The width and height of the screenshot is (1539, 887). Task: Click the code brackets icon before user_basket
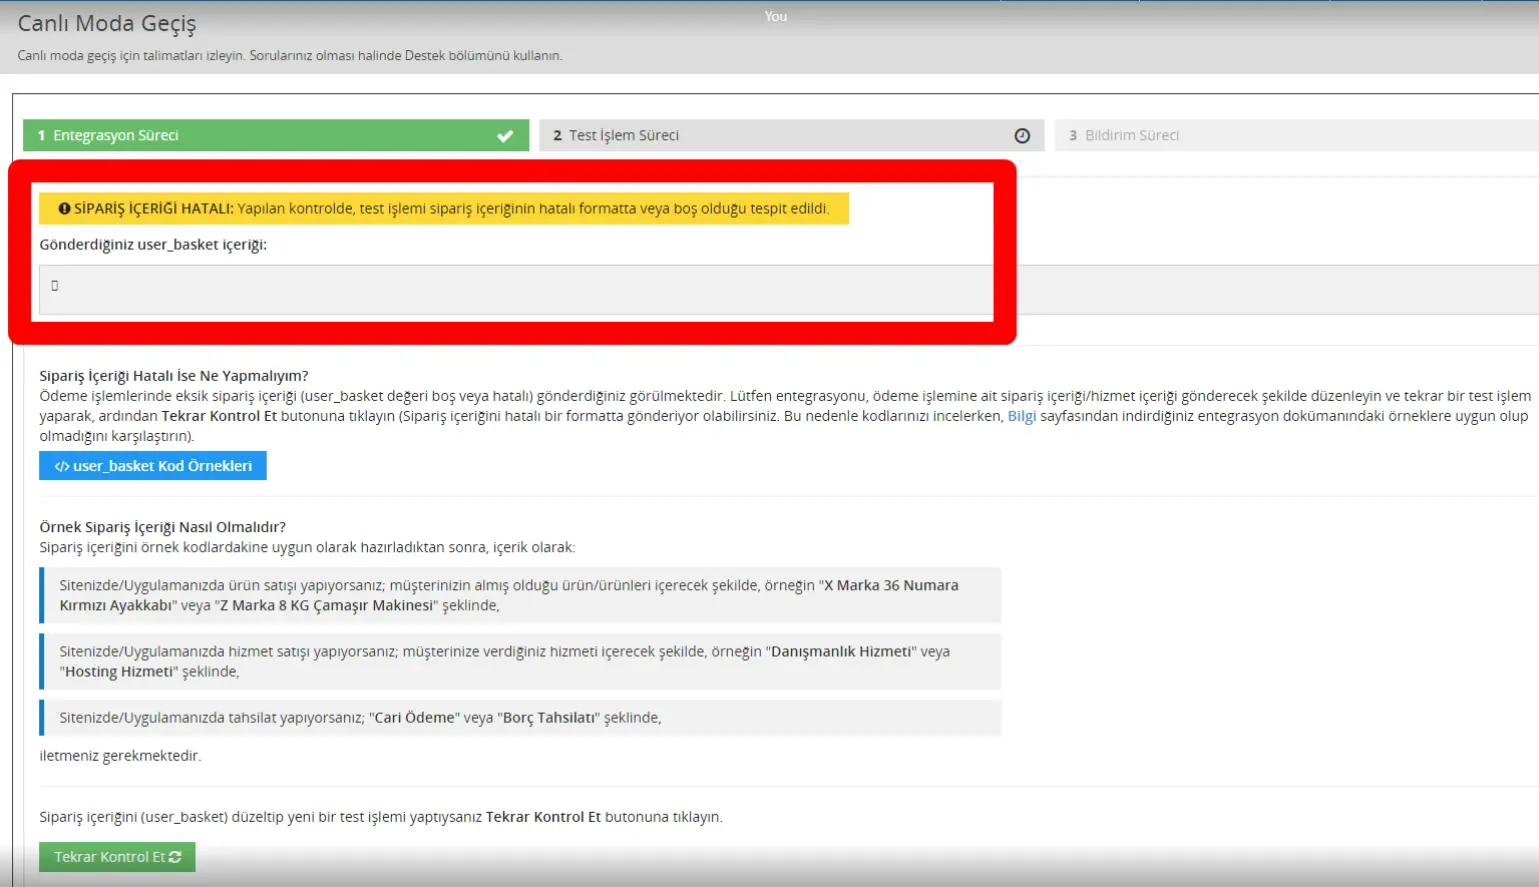point(62,466)
